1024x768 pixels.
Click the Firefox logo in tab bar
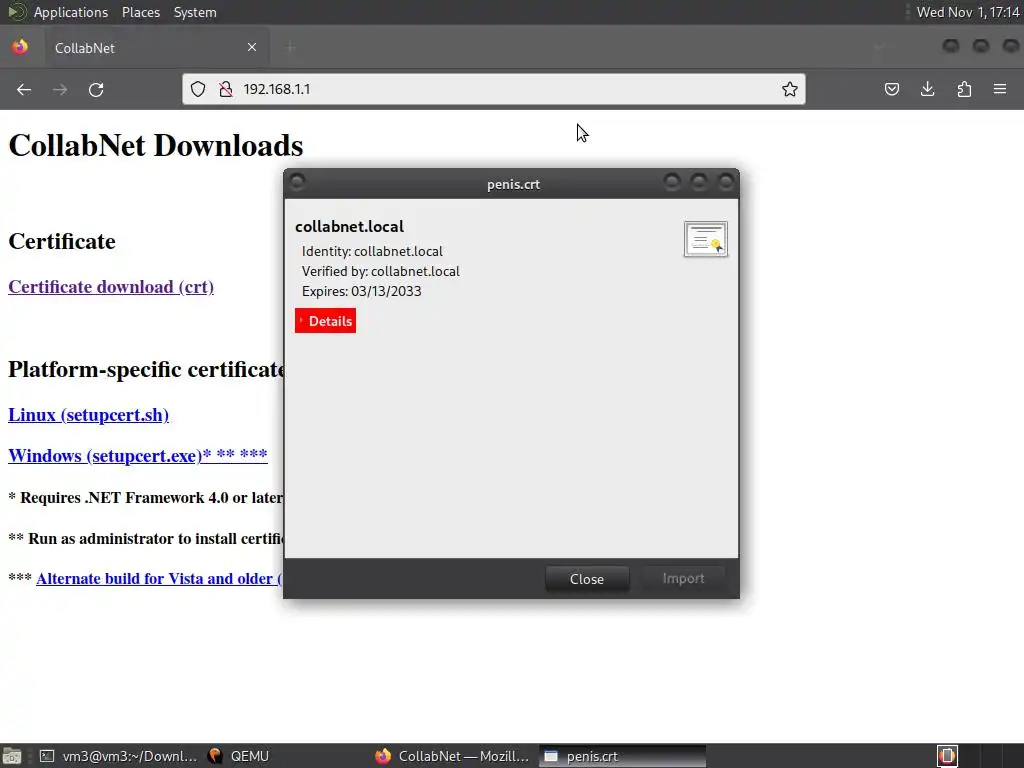pyautogui.click(x=20, y=47)
